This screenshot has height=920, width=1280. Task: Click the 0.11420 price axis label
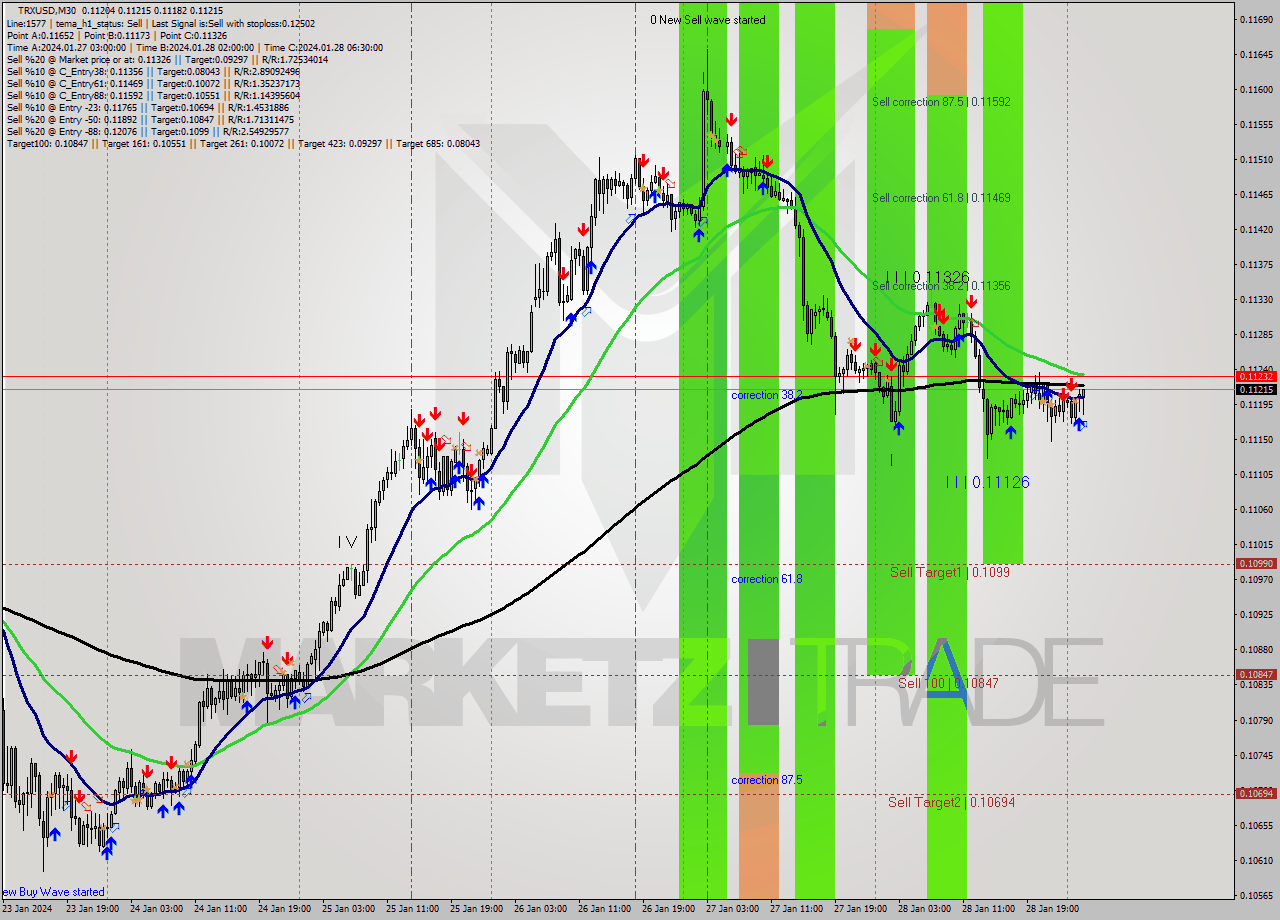click(x=1255, y=229)
